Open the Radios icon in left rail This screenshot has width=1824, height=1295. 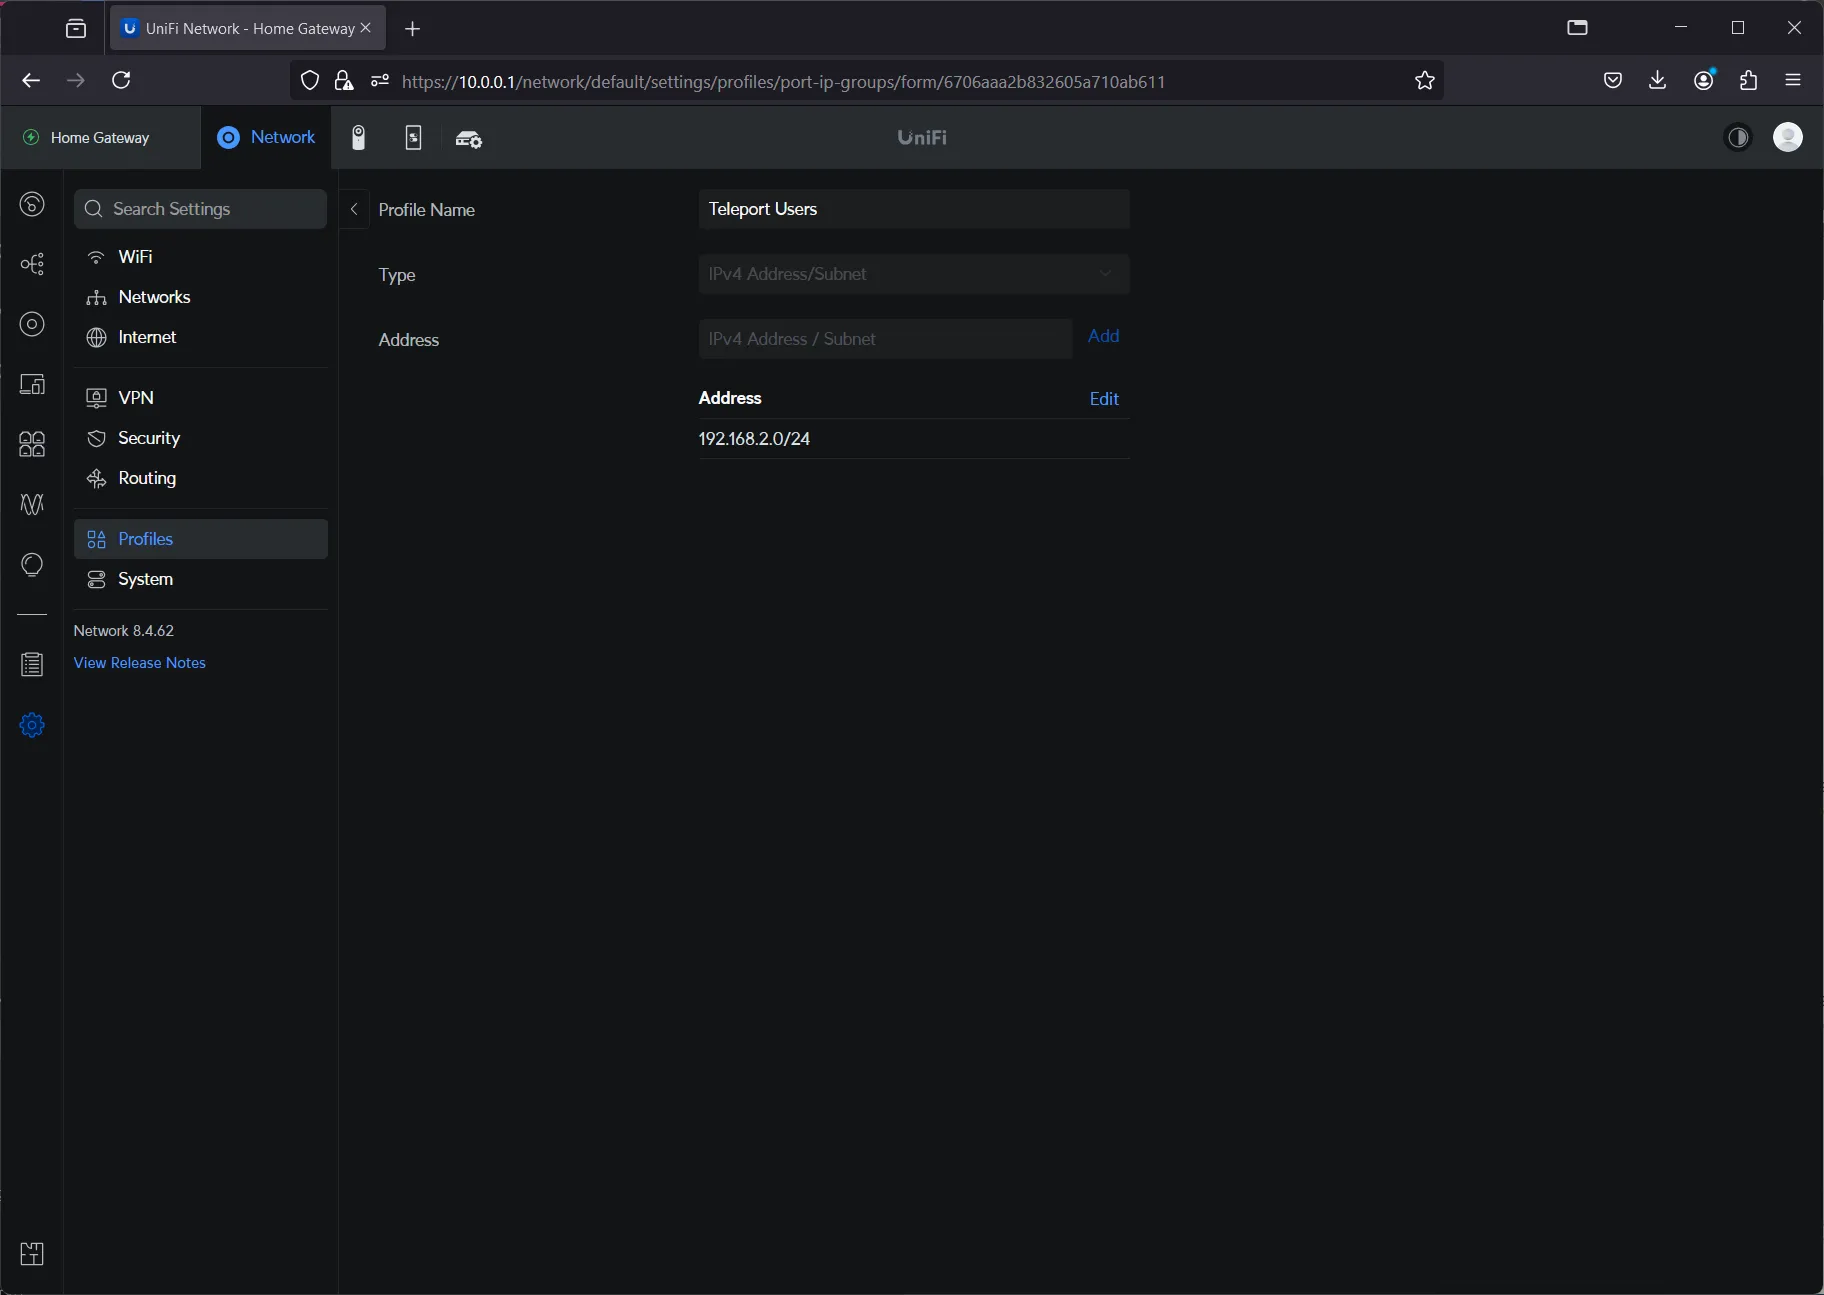[32, 504]
